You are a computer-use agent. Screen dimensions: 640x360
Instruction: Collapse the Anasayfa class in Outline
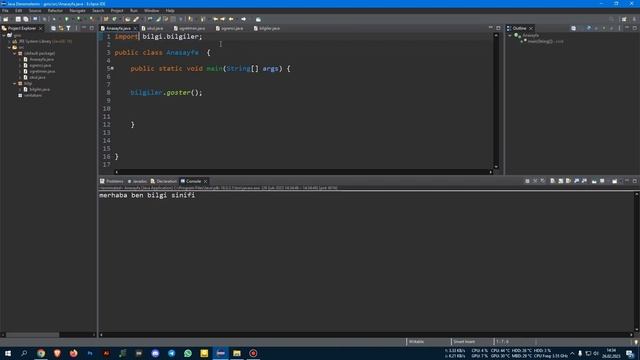510,36
